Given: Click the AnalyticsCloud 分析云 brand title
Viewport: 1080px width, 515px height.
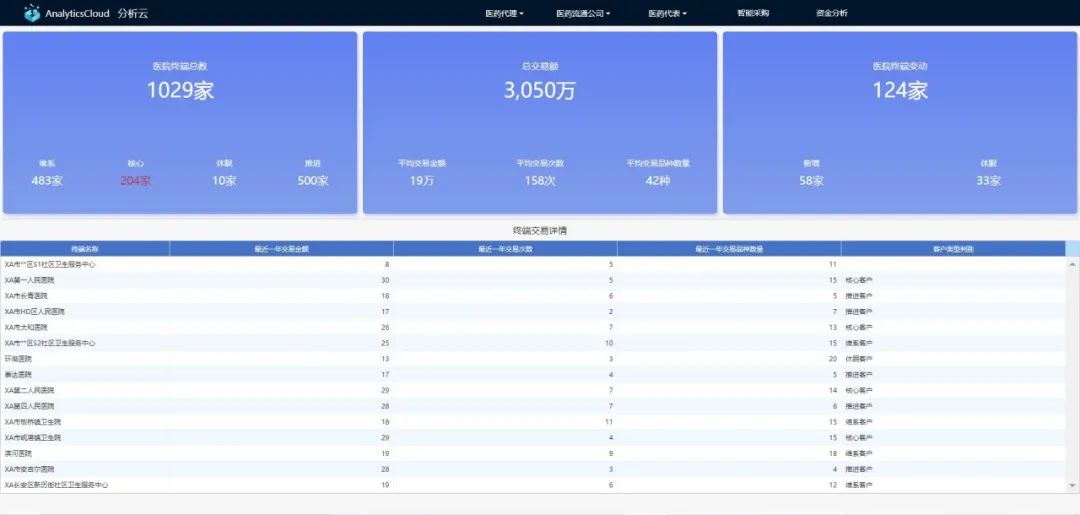Looking at the screenshot, I should pos(97,14).
